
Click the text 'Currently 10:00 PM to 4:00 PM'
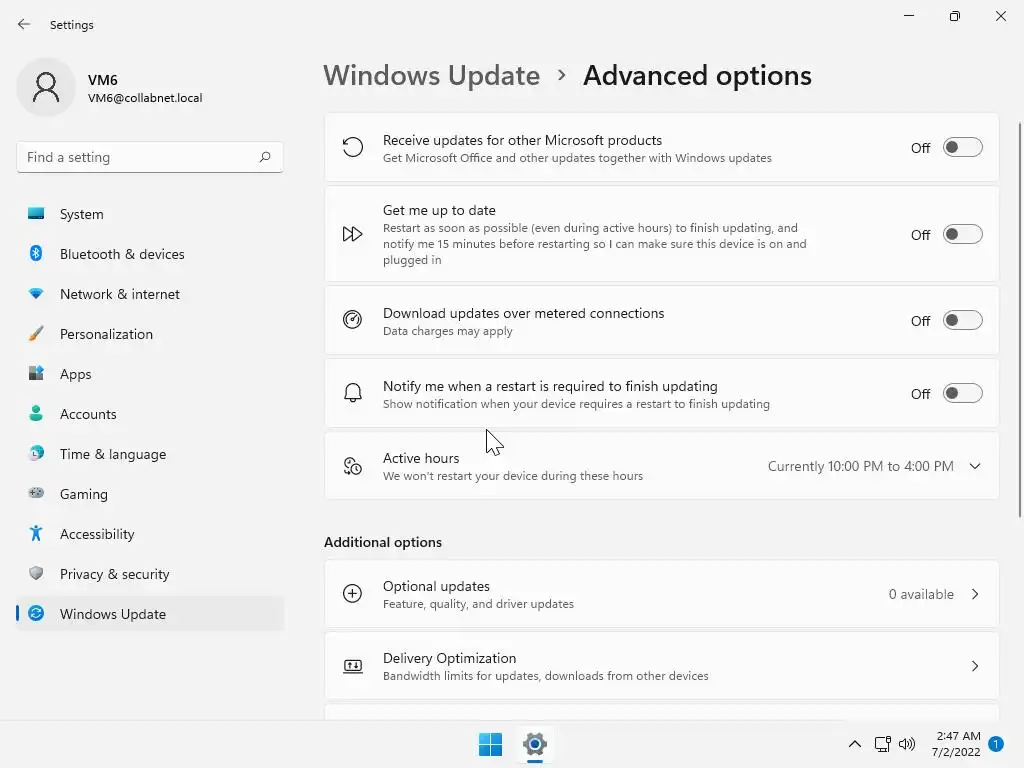click(x=860, y=466)
